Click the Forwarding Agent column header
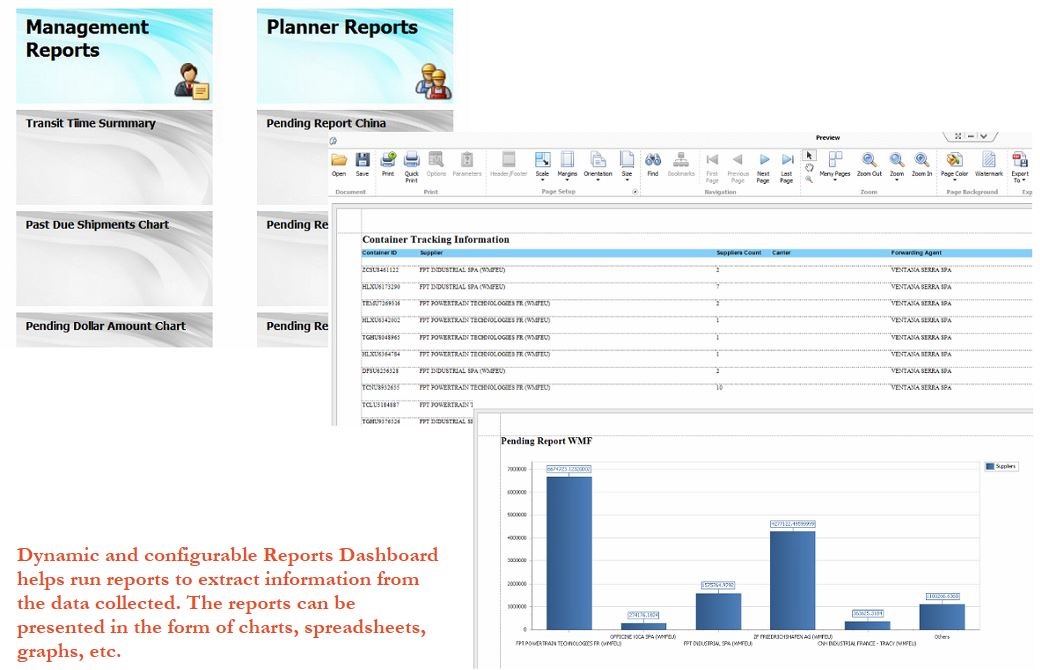1040x670 pixels. (916, 253)
